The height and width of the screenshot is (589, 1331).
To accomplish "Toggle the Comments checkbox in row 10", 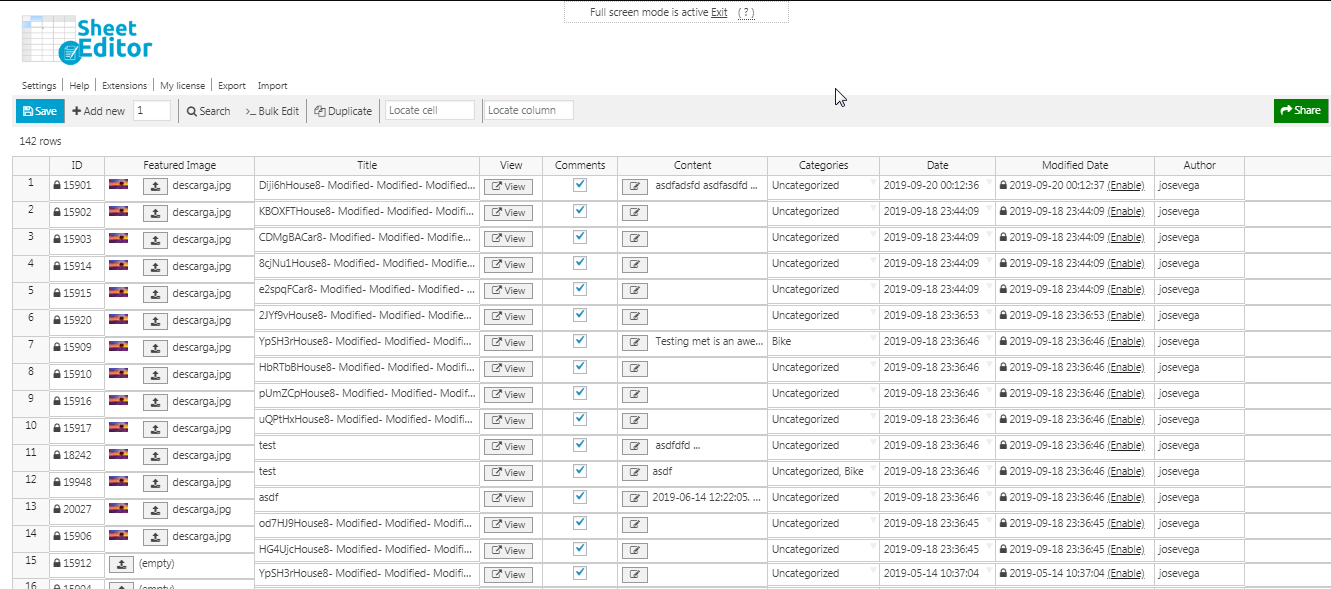I will pyautogui.click(x=580, y=419).
